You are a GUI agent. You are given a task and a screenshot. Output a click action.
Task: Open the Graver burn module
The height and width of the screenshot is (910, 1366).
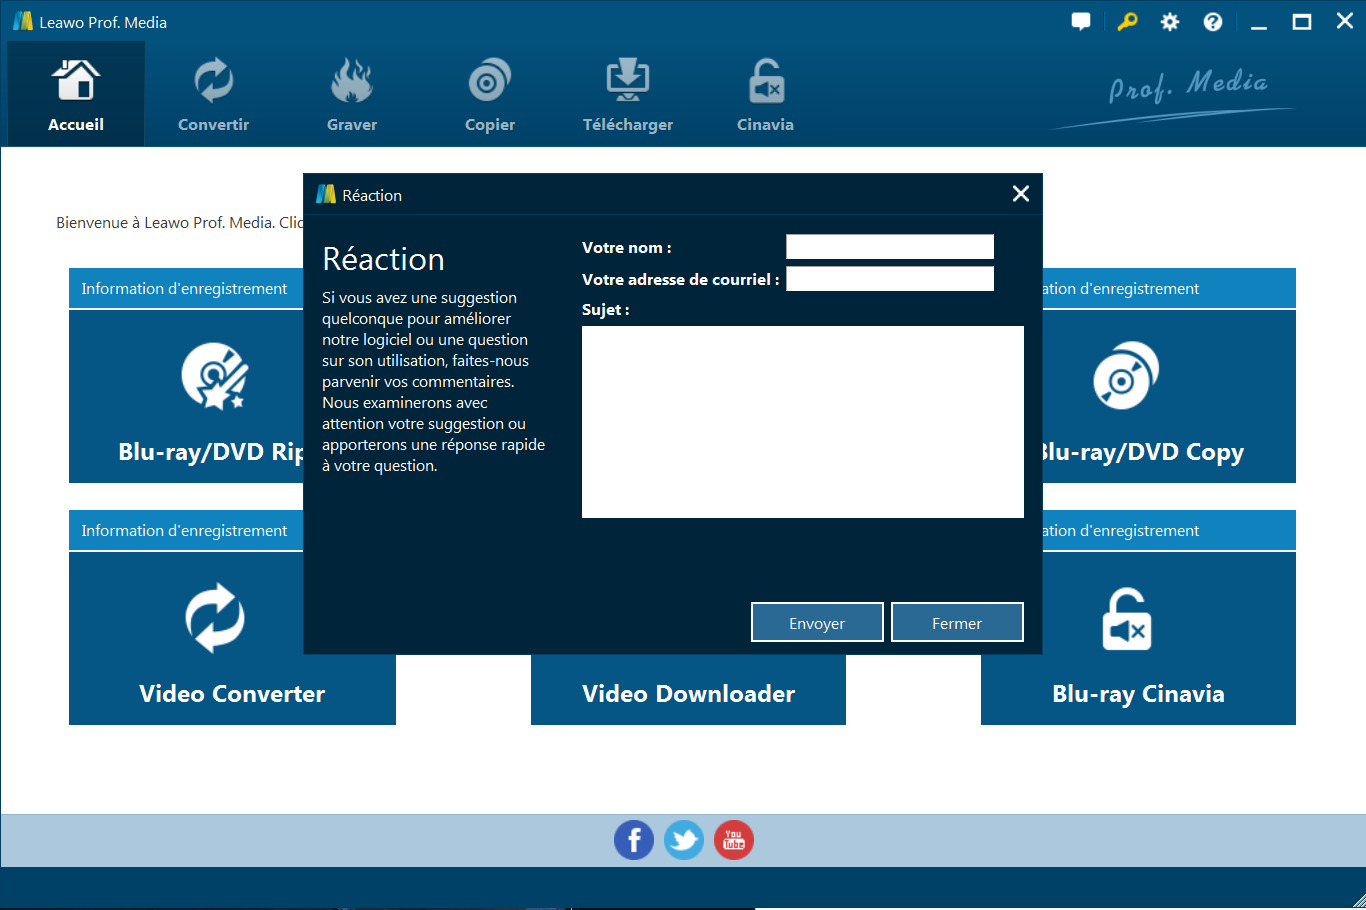(x=351, y=95)
